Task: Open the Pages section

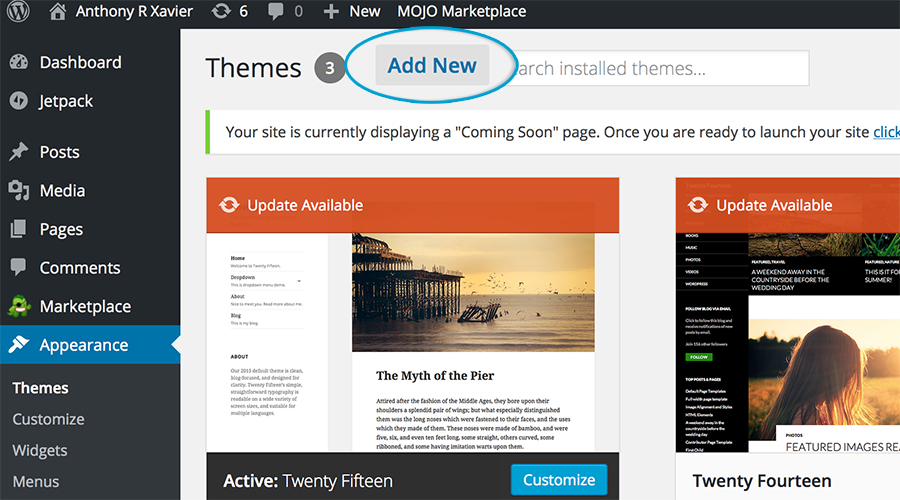Action: click(x=61, y=230)
